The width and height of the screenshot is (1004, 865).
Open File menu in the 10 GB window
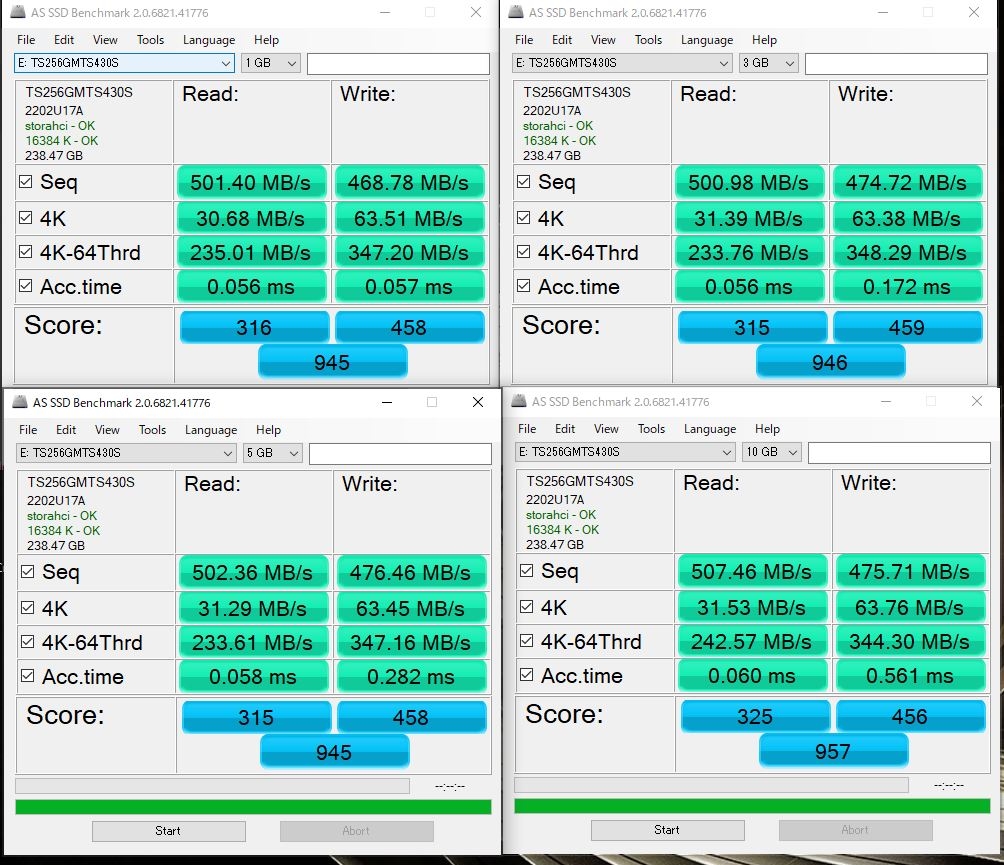coord(527,428)
